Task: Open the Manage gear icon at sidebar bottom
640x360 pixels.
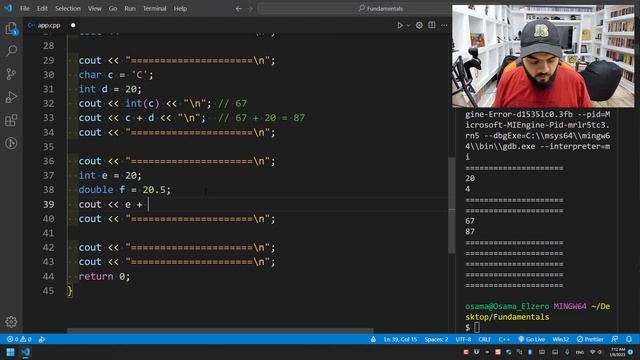Action: [x=11, y=322]
